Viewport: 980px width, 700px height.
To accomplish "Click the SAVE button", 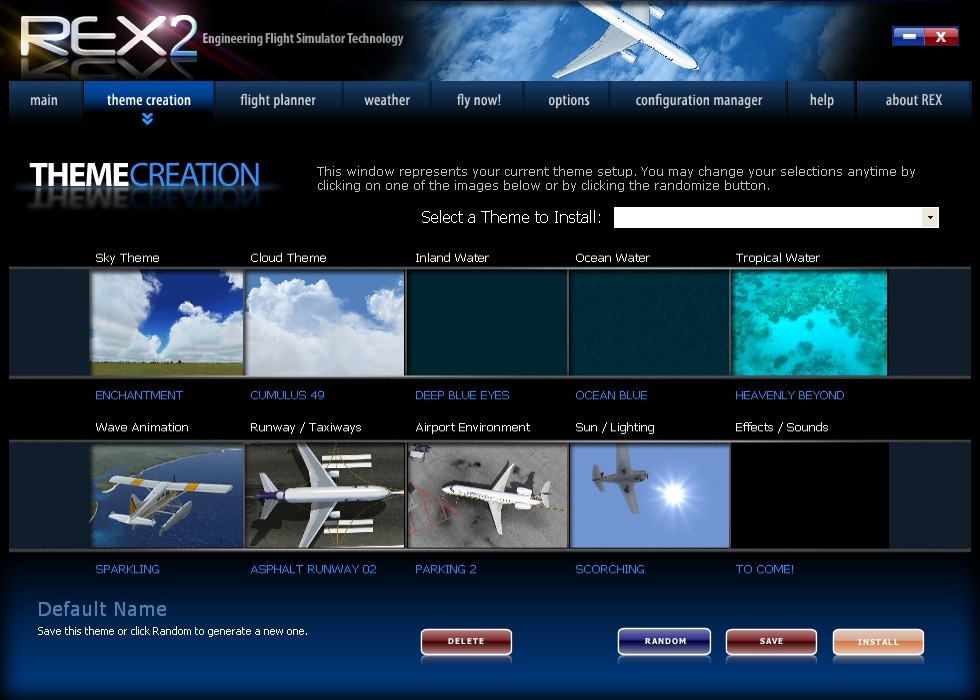I will point(771,642).
